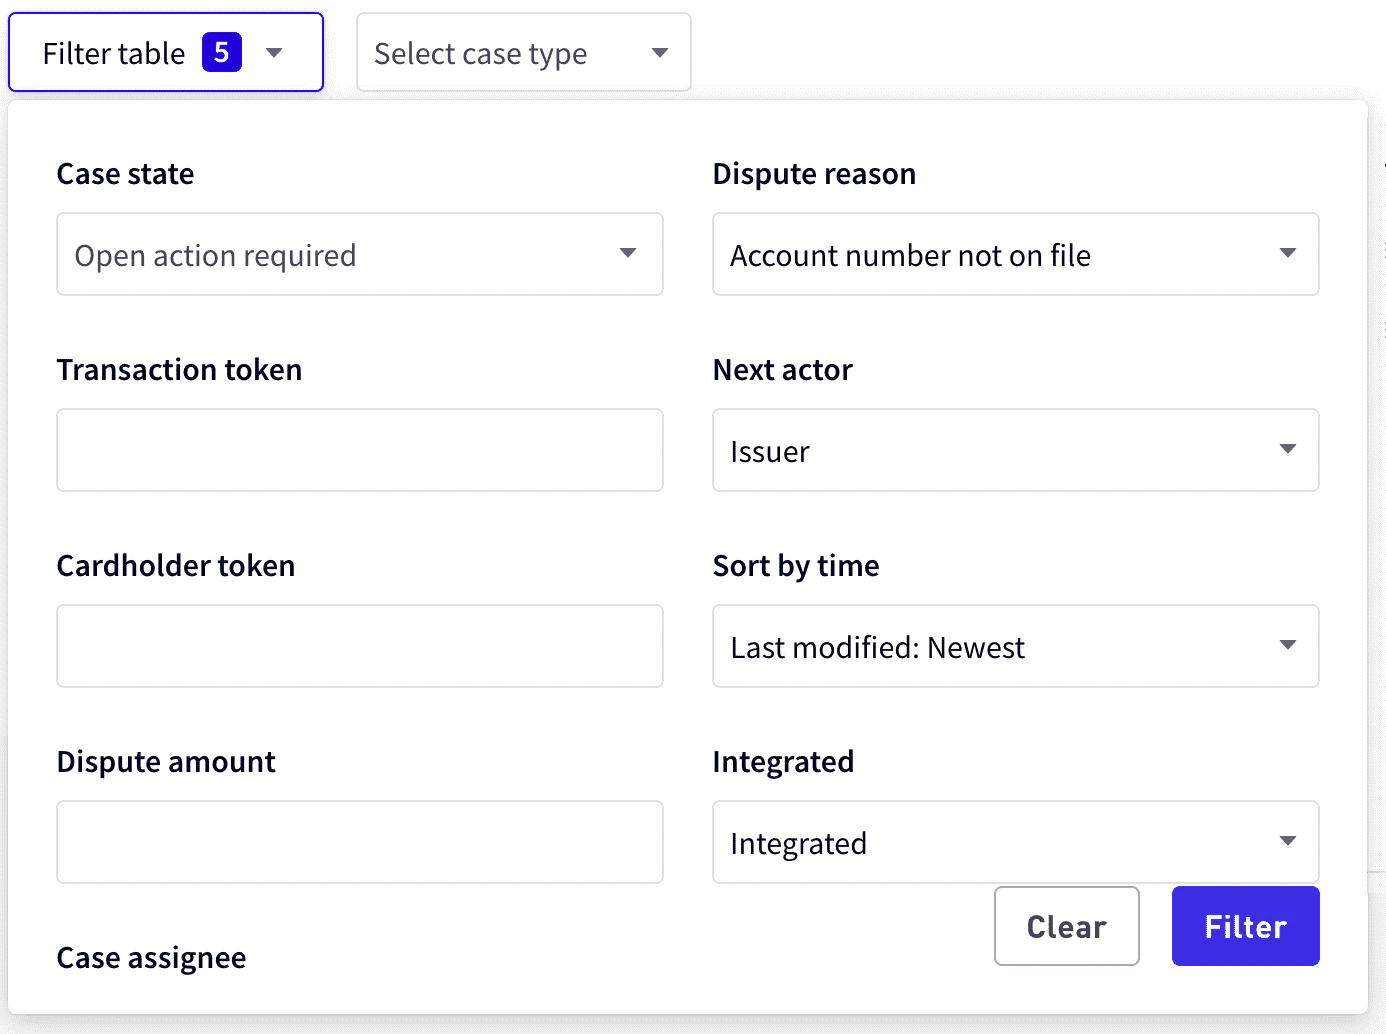This screenshot has width=1386, height=1034.
Task: Click the Case state caret arrow
Action: pyautogui.click(x=628, y=254)
